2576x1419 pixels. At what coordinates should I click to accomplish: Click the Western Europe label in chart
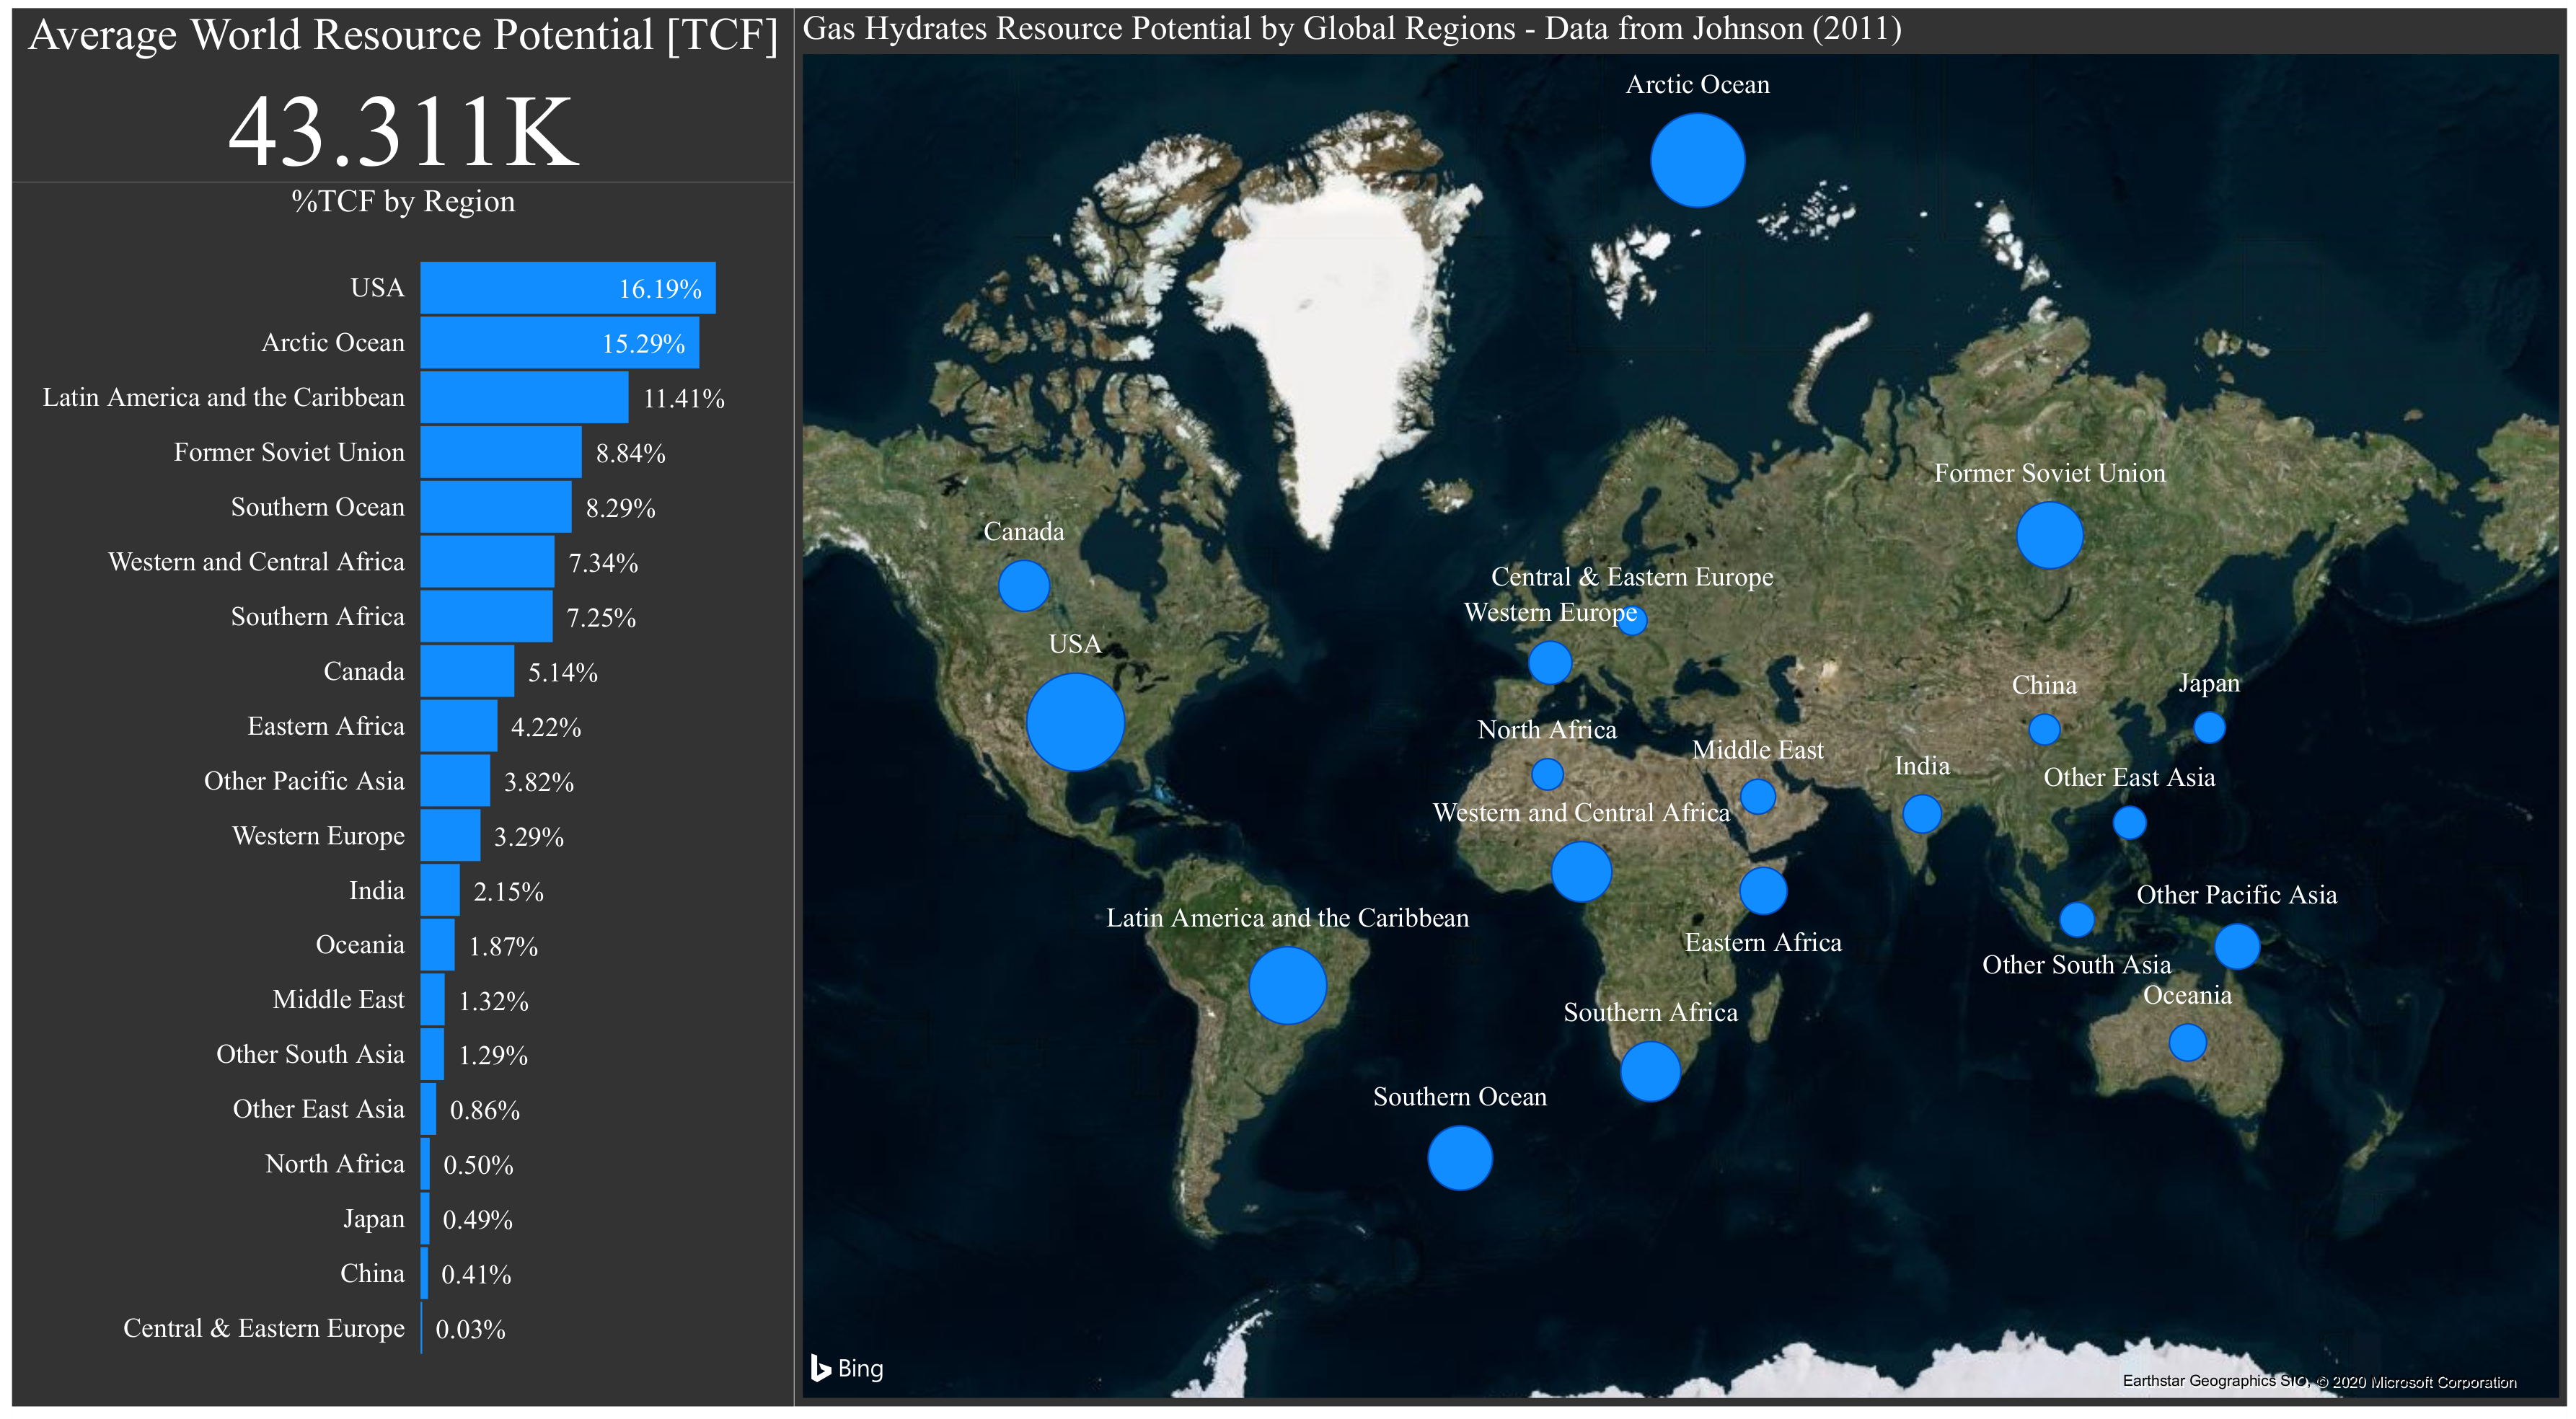318,835
